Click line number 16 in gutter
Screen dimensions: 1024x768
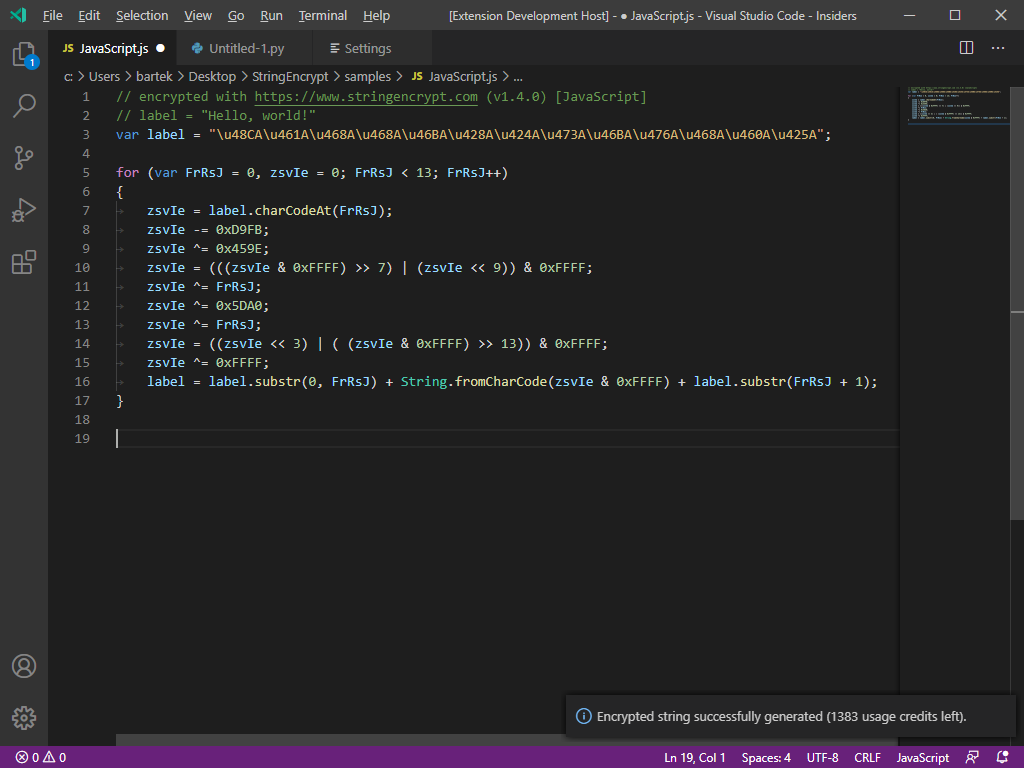(82, 381)
